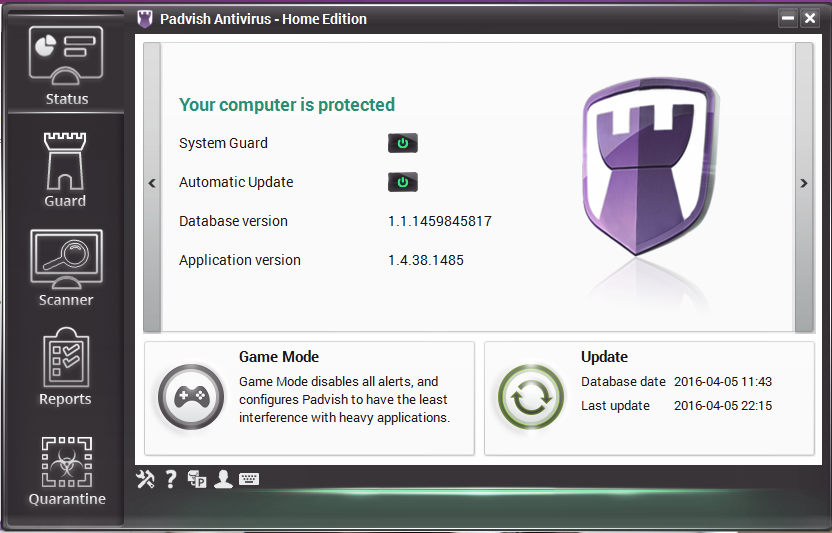
Task: Open the Reports clipboard section
Action: click(x=66, y=357)
